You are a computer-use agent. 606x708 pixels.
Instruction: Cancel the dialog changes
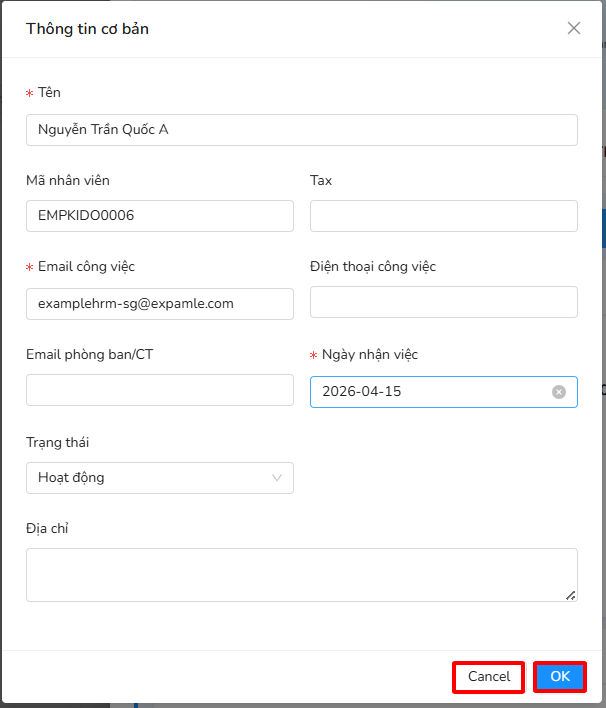tap(489, 677)
